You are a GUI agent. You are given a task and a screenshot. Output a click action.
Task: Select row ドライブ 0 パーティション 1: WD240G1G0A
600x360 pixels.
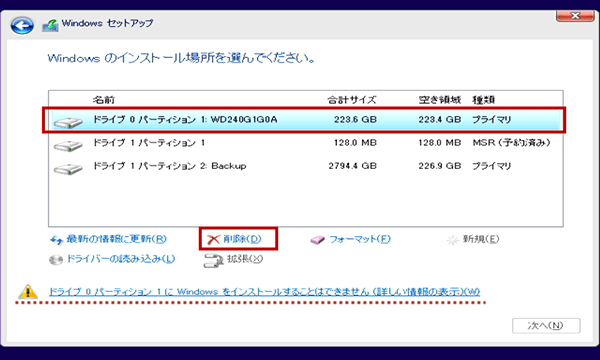tap(306, 120)
